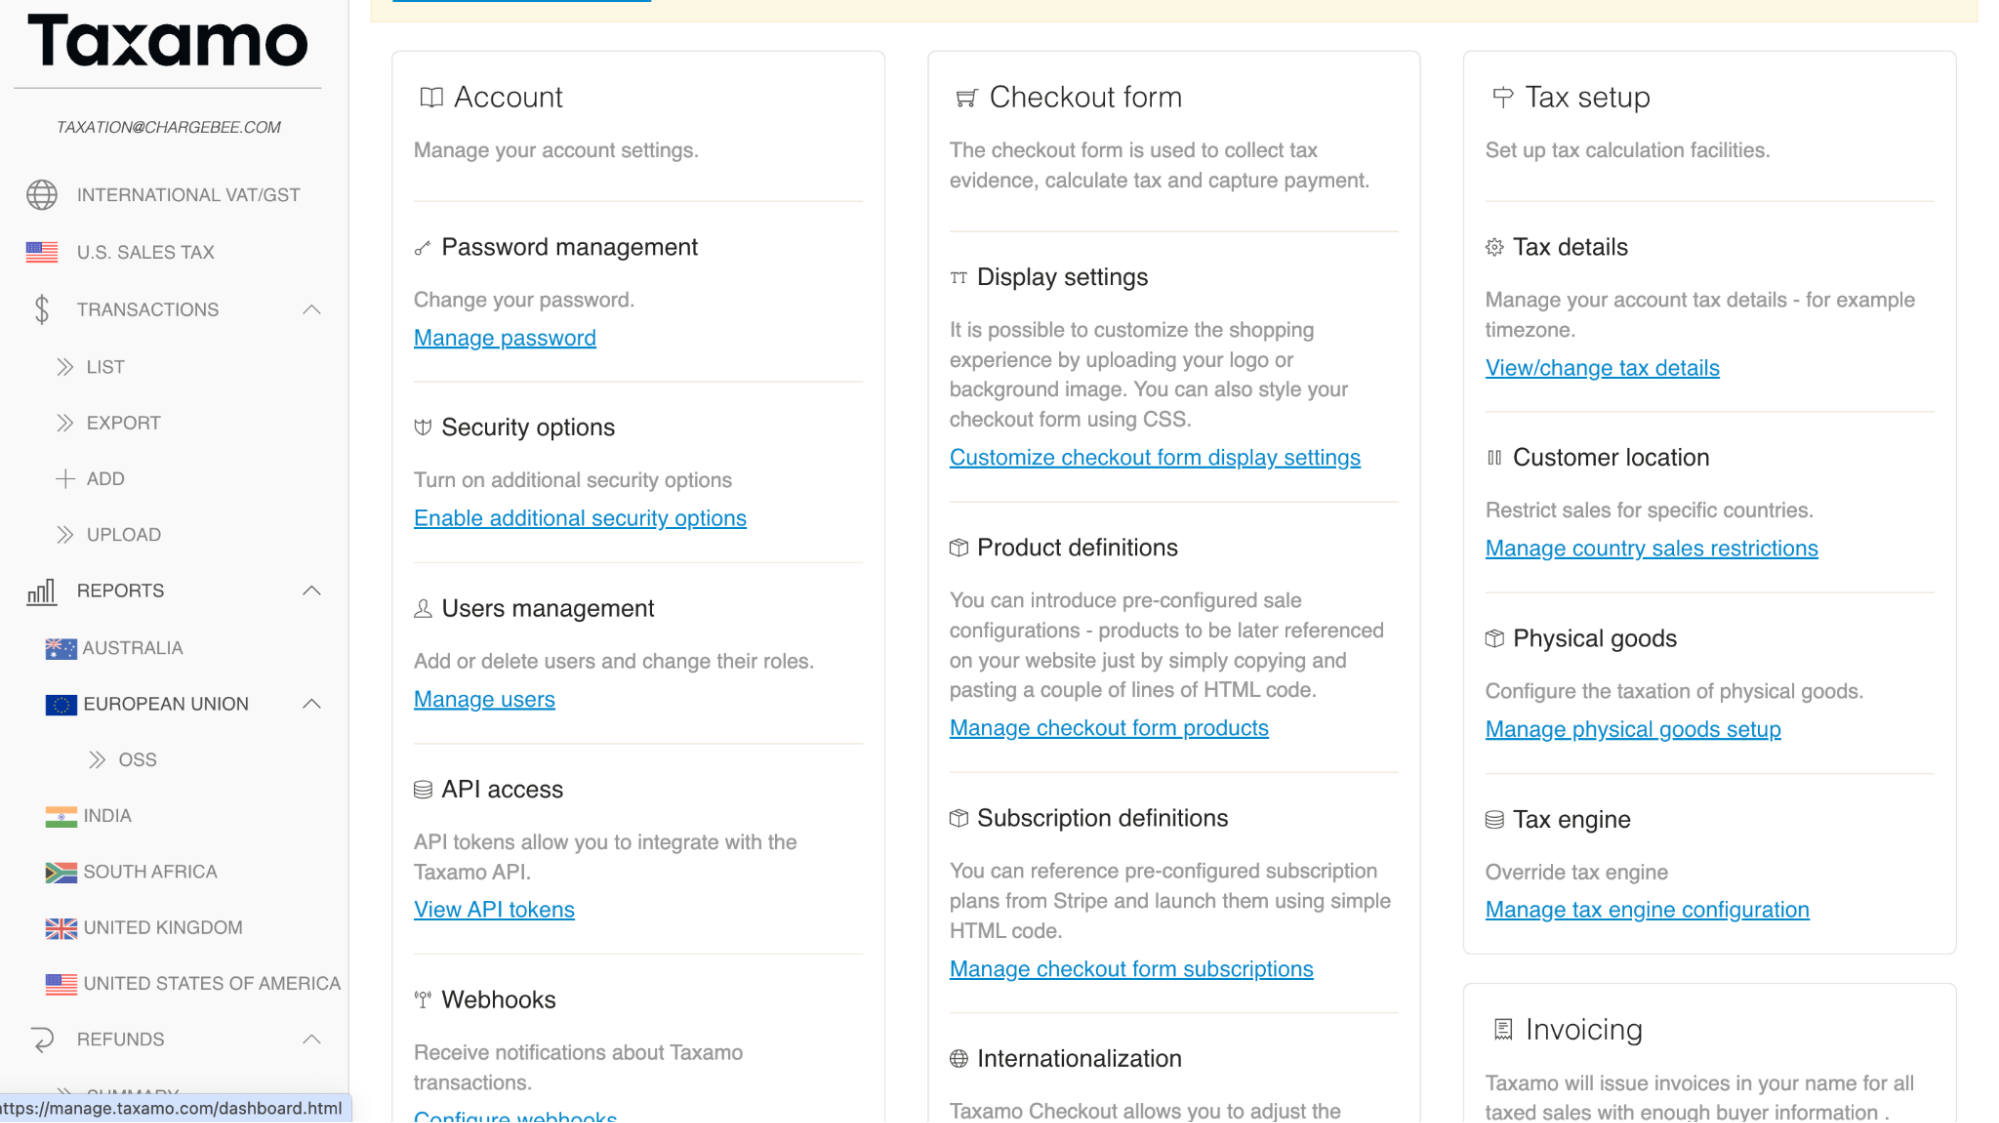Viewport: 1999px width, 1123px height.
Task: Collapse the European Union submenu
Action: (312, 704)
